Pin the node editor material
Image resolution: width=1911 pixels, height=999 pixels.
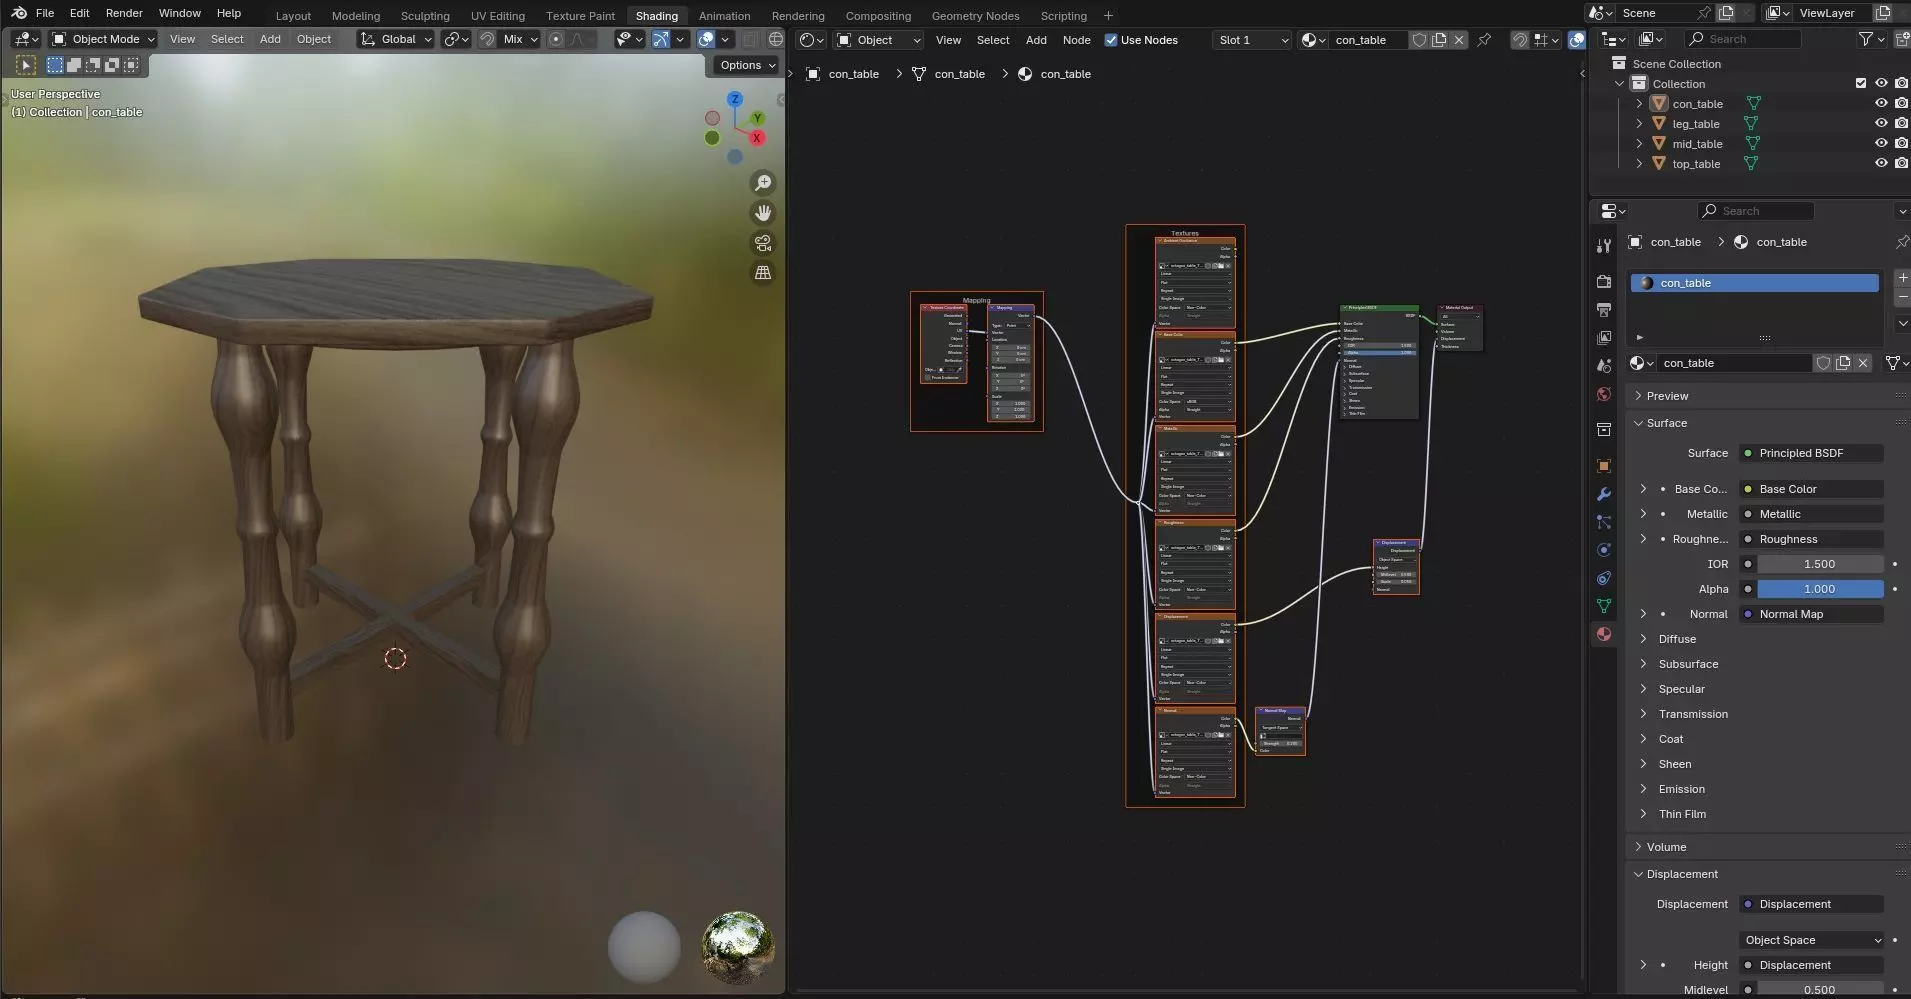pos(1484,40)
